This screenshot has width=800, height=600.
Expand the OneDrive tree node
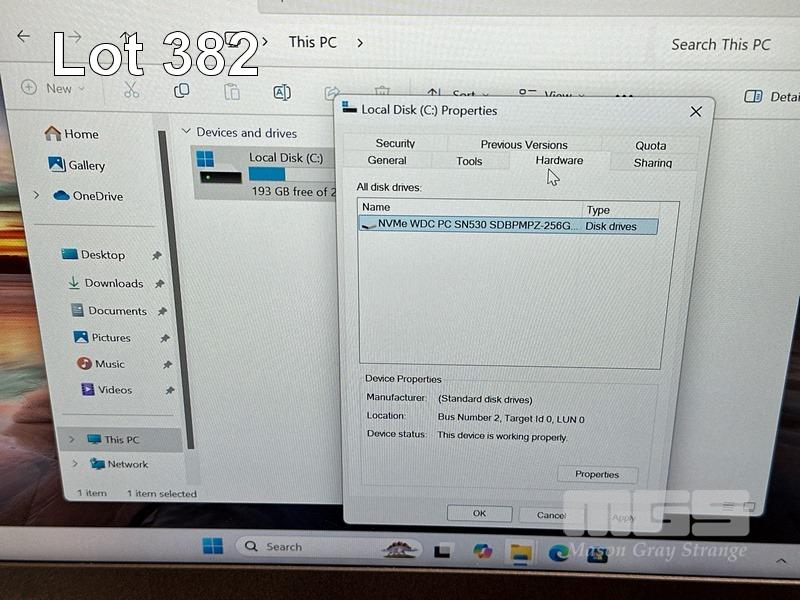click(37, 195)
